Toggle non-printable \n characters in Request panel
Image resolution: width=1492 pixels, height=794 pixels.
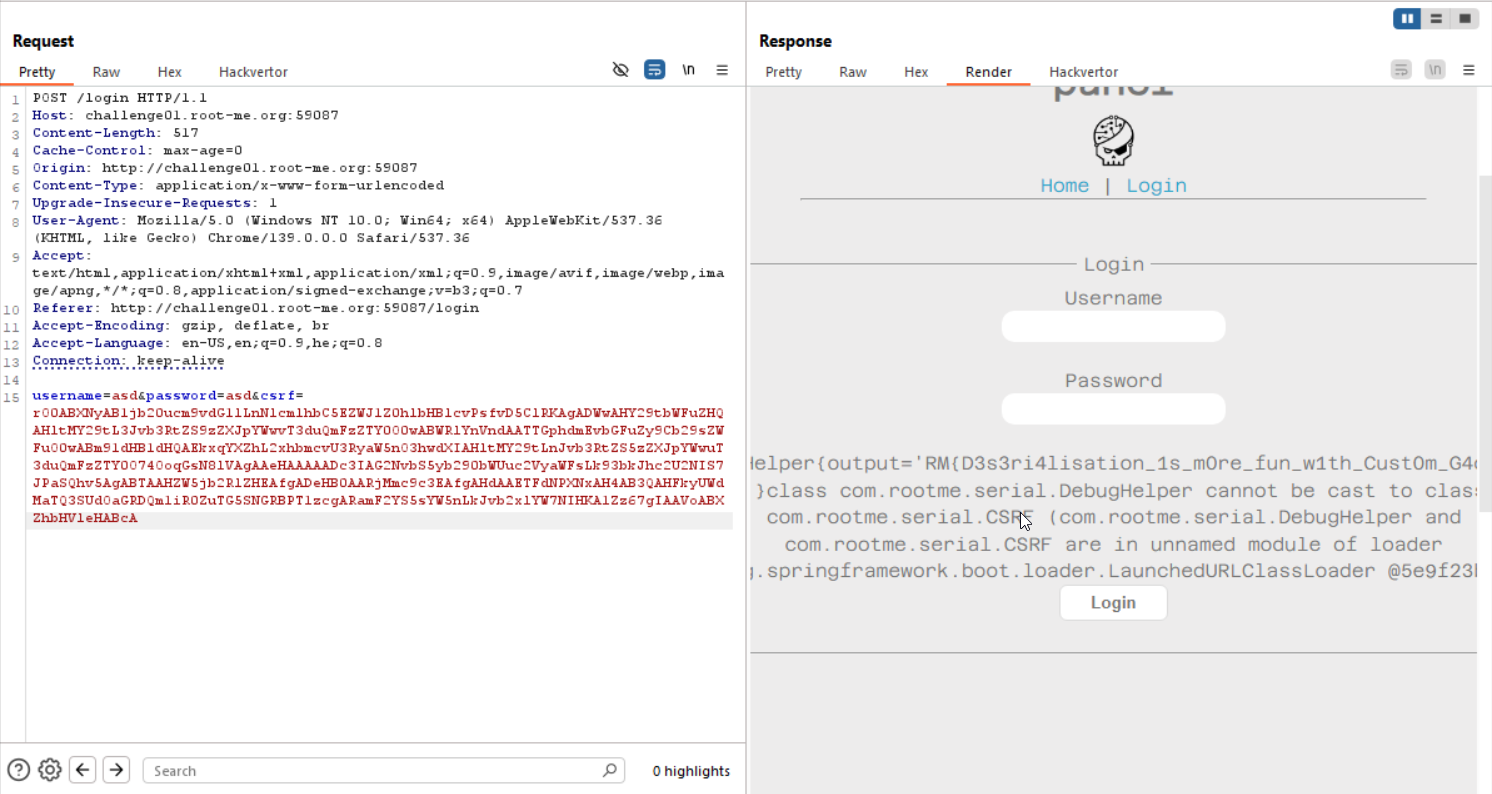click(688, 70)
